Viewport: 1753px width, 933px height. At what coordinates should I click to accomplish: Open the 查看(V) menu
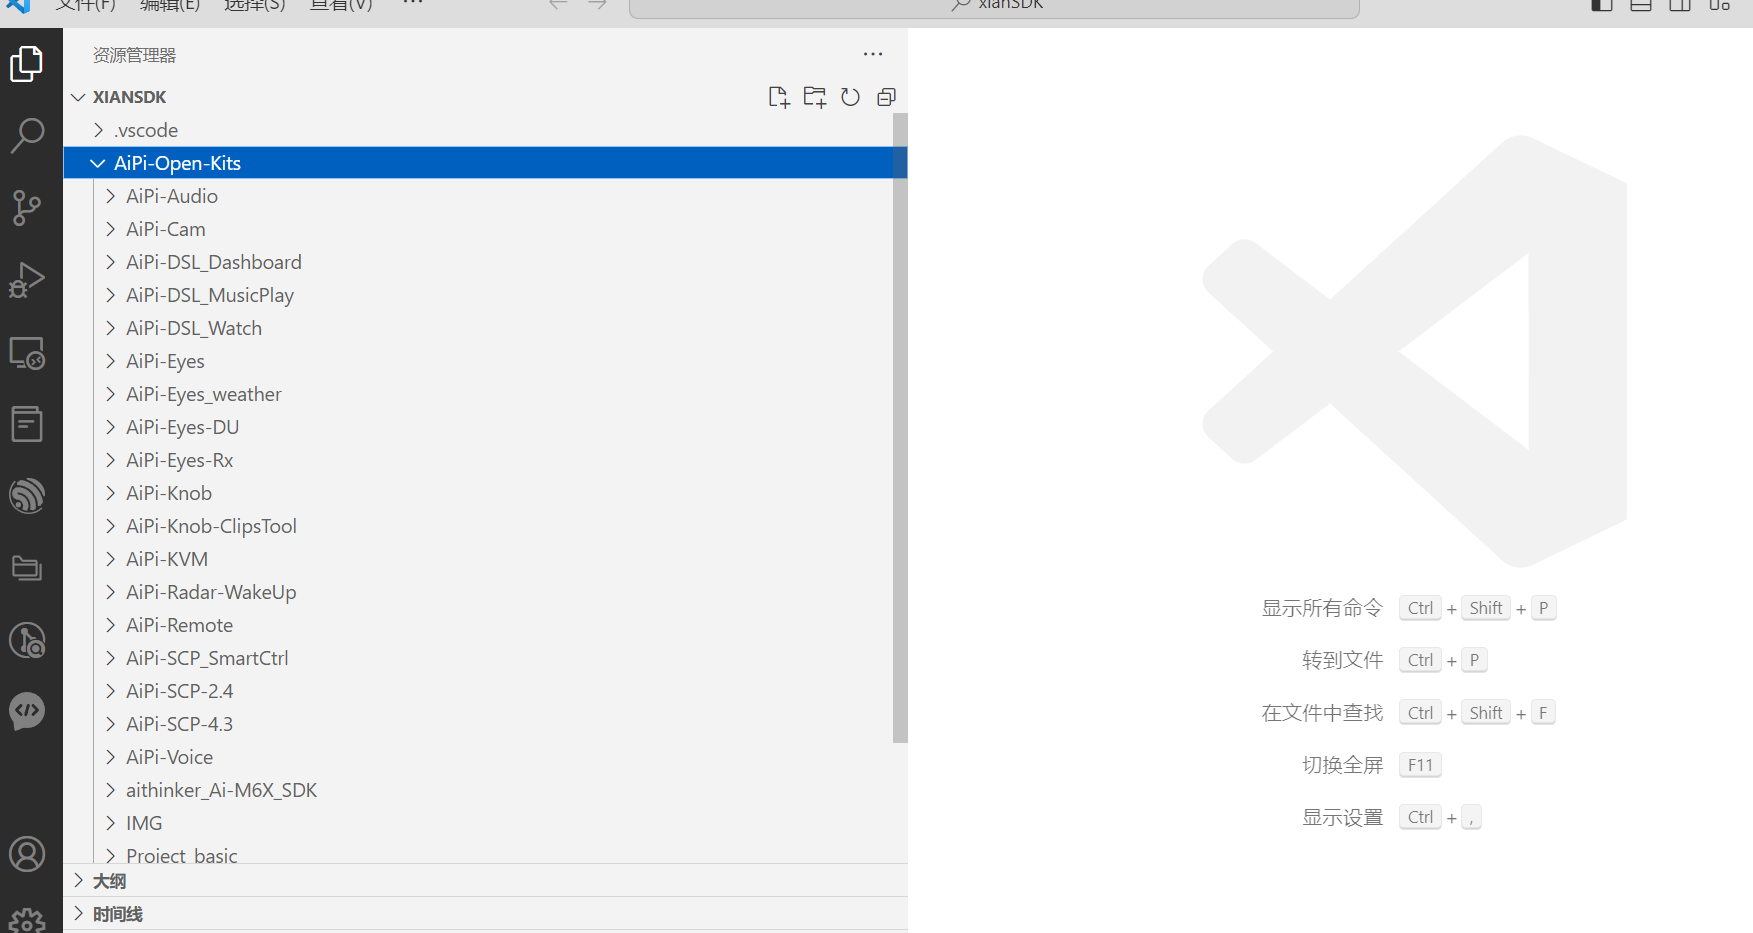[341, 5]
